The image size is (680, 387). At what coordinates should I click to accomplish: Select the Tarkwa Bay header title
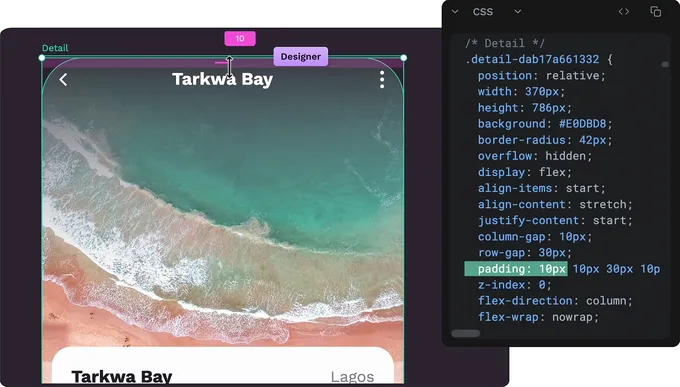[x=222, y=79]
